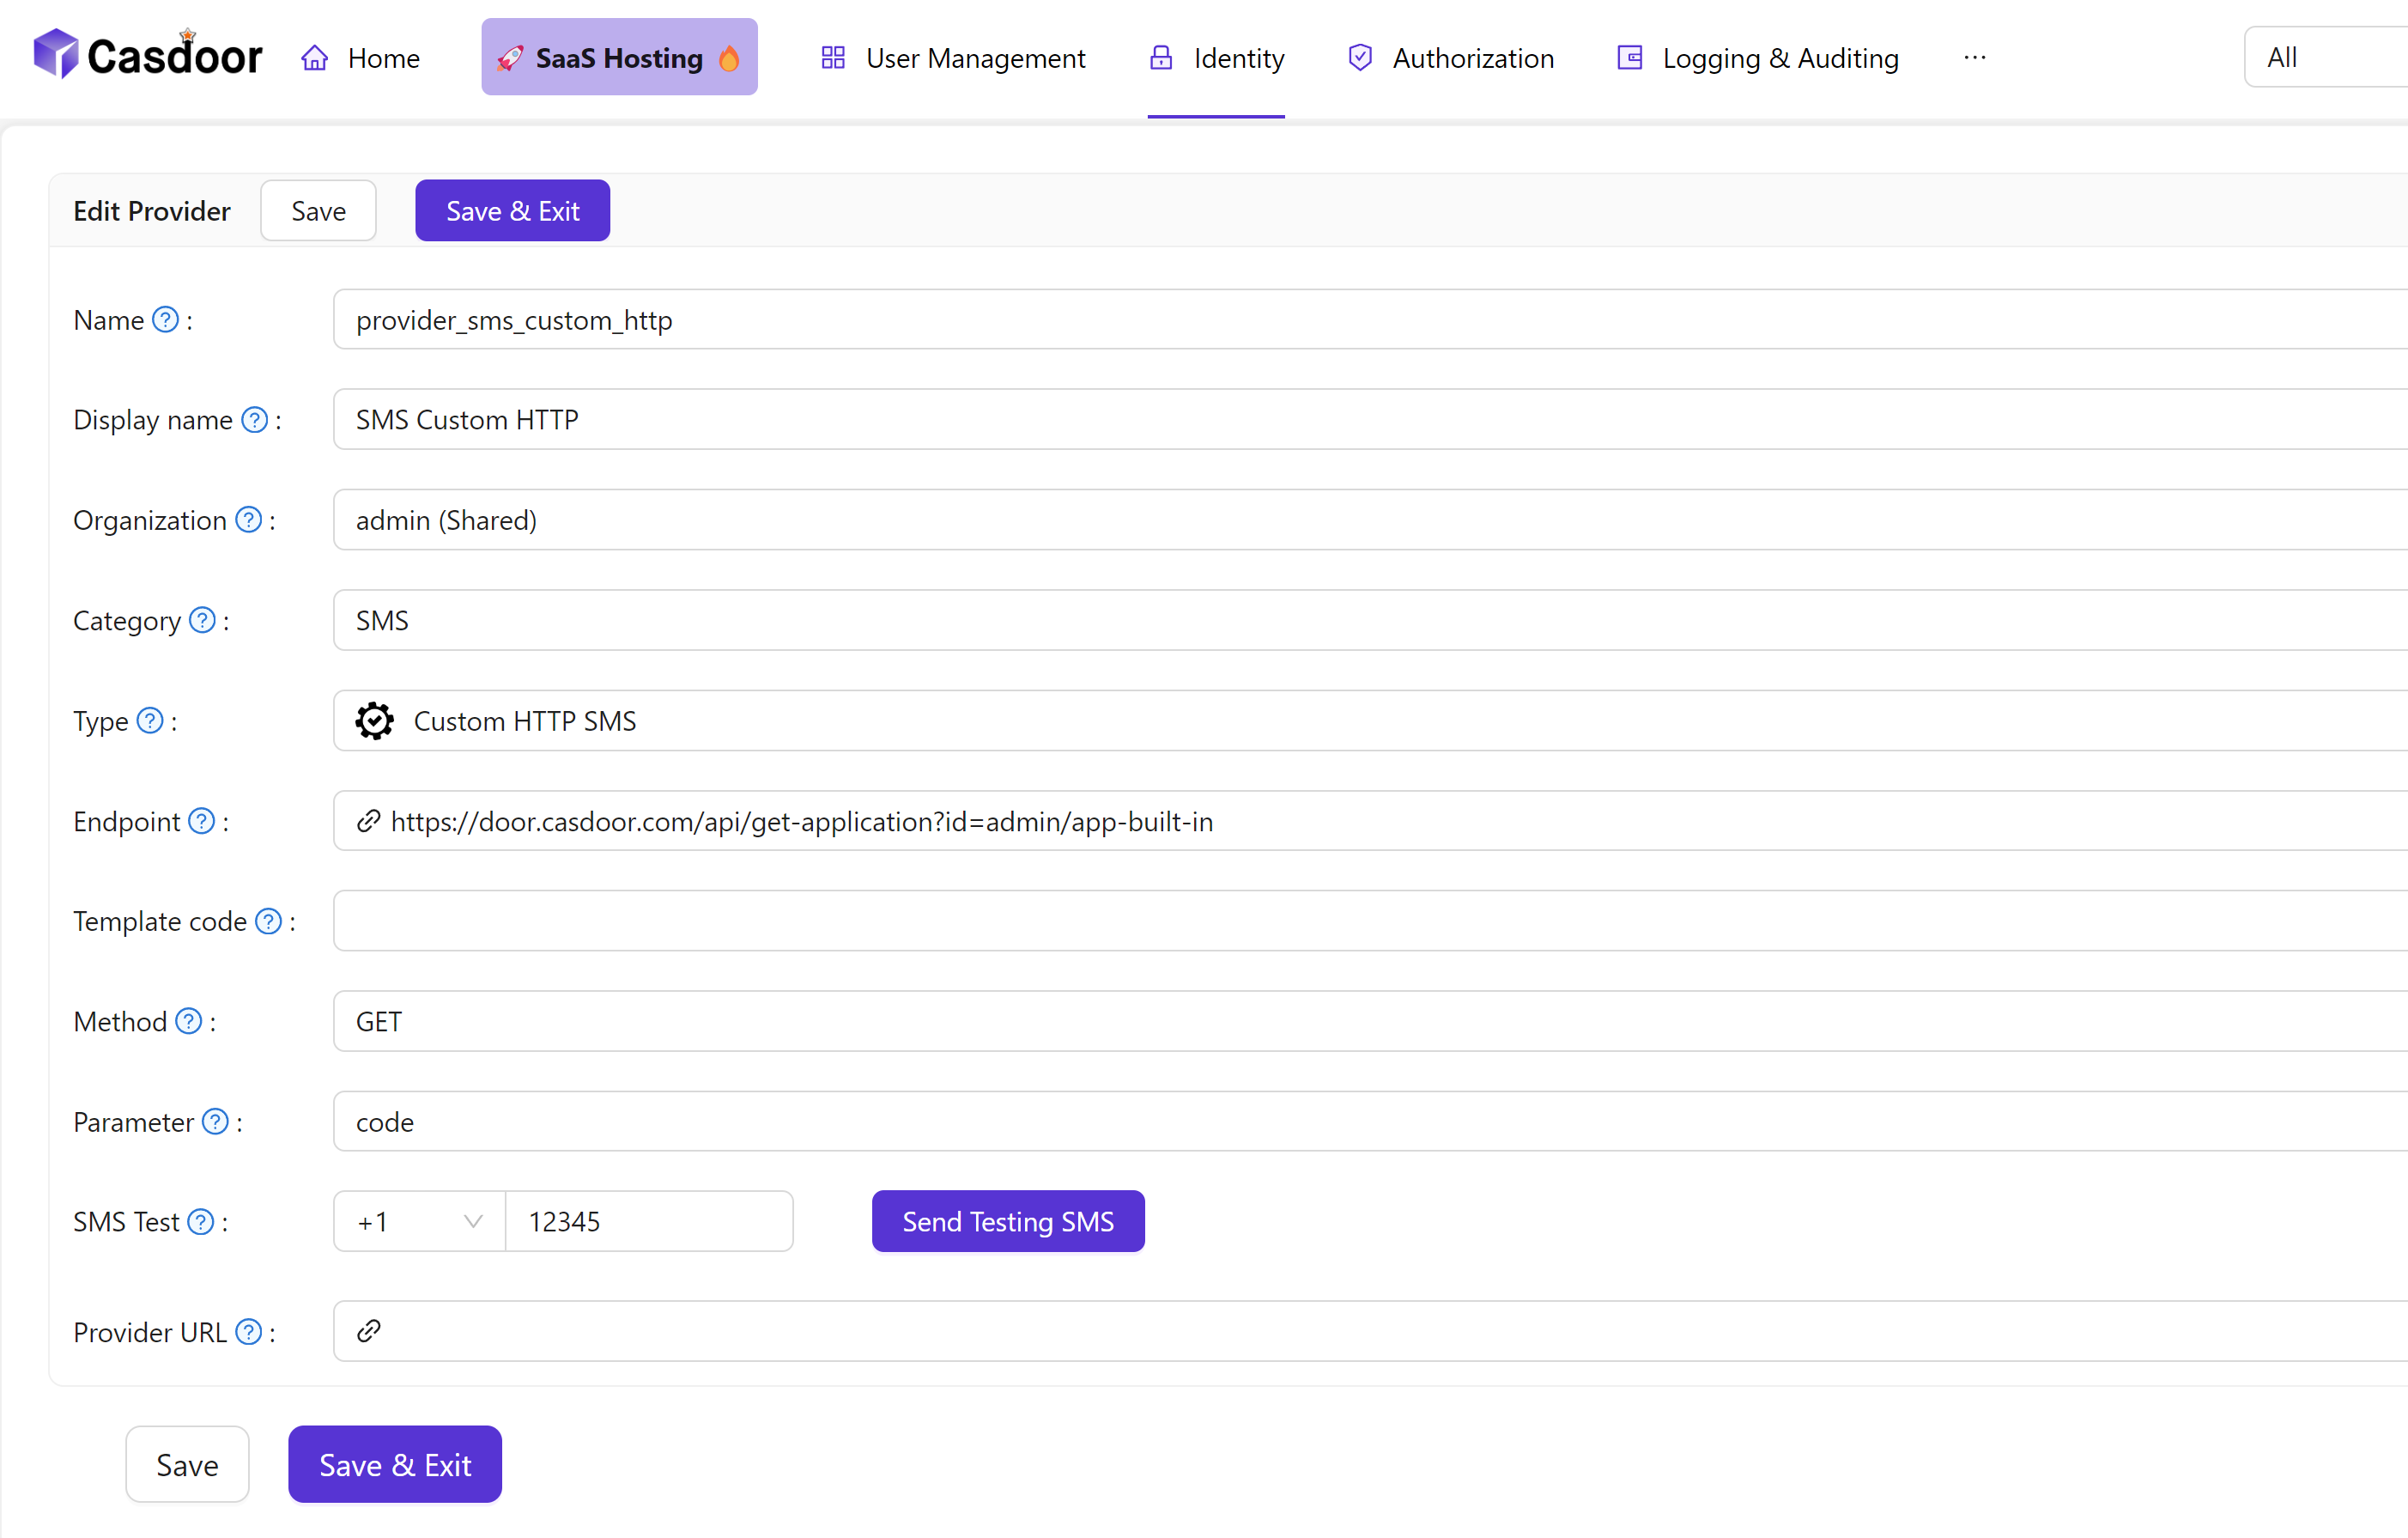2408x1538 pixels.
Task: Open the Home menu item
Action: point(361,58)
